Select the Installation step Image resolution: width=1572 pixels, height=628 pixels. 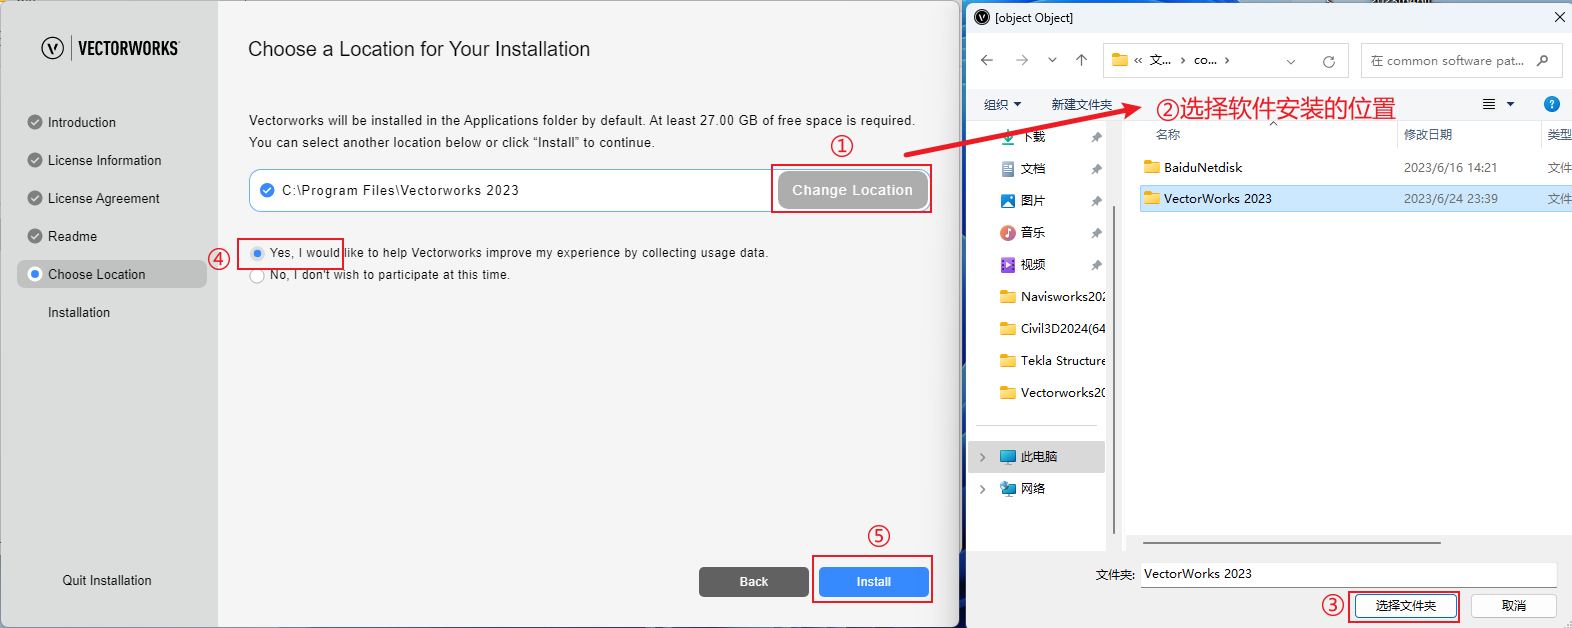(79, 312)
